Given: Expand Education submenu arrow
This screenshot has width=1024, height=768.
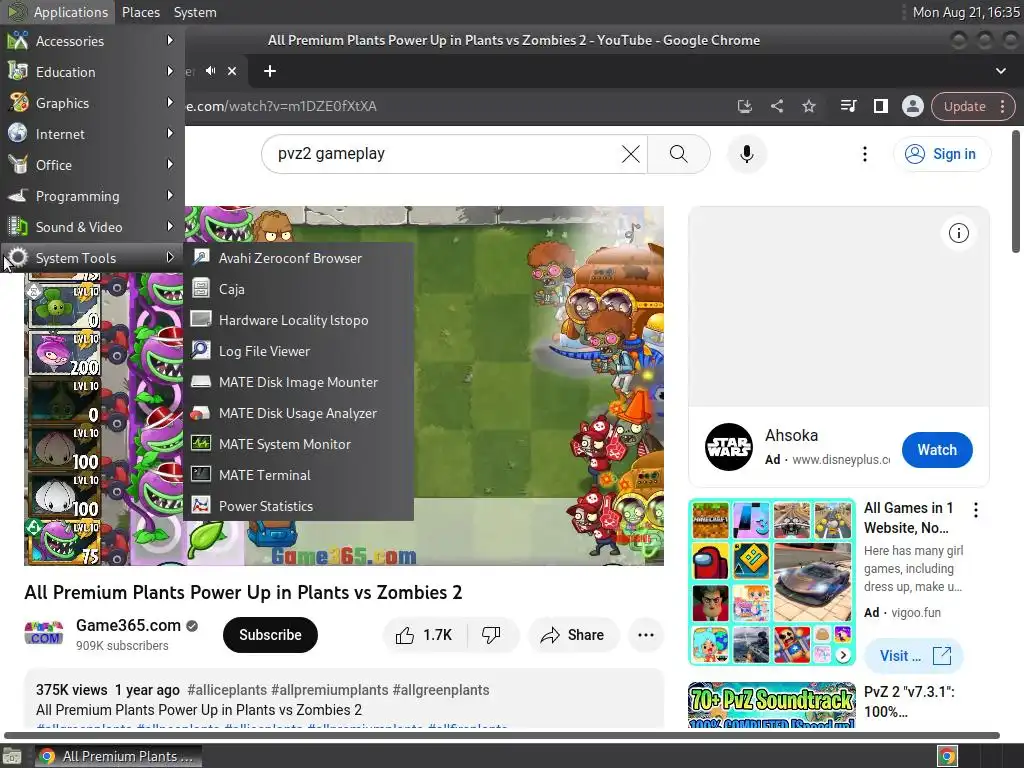Looking at the screenshot, I should (x=170, y=71).
